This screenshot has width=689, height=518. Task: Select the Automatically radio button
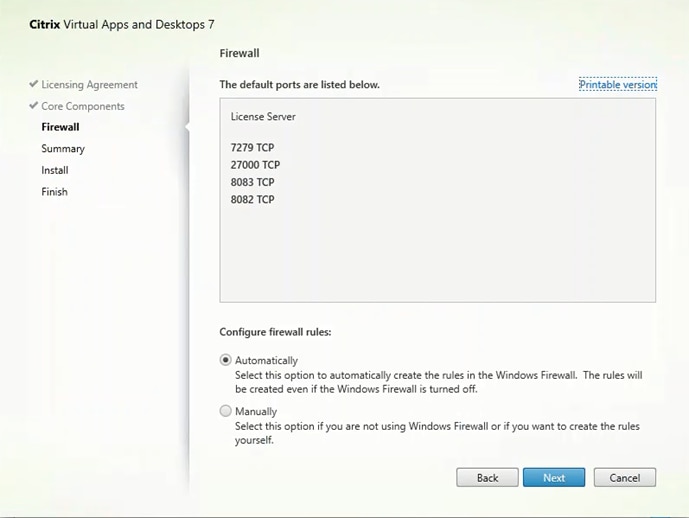[x=225, y=360]
